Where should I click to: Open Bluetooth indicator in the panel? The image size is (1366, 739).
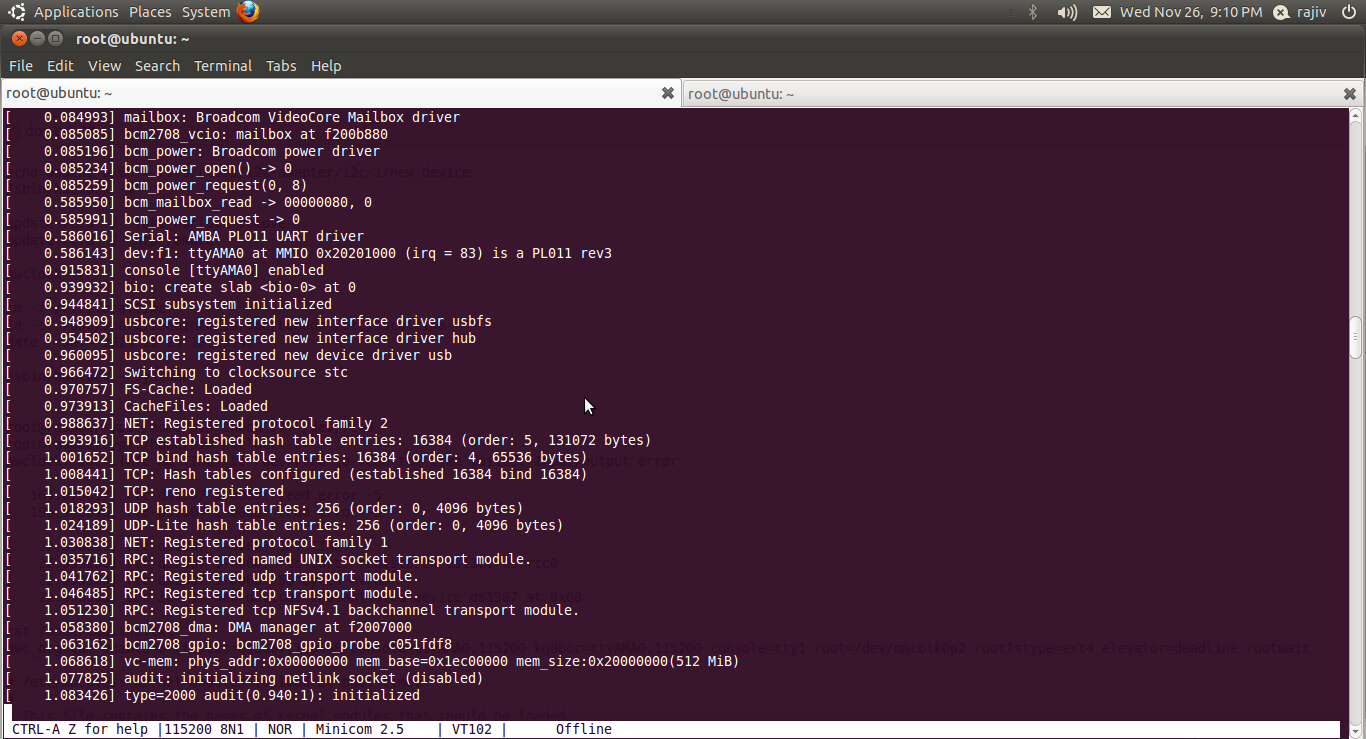[x=1032, y=12]
